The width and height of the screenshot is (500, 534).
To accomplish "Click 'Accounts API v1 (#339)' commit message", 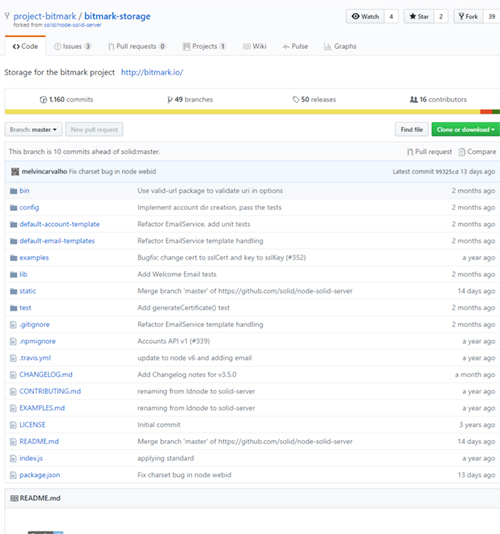I will click(174, 341).
